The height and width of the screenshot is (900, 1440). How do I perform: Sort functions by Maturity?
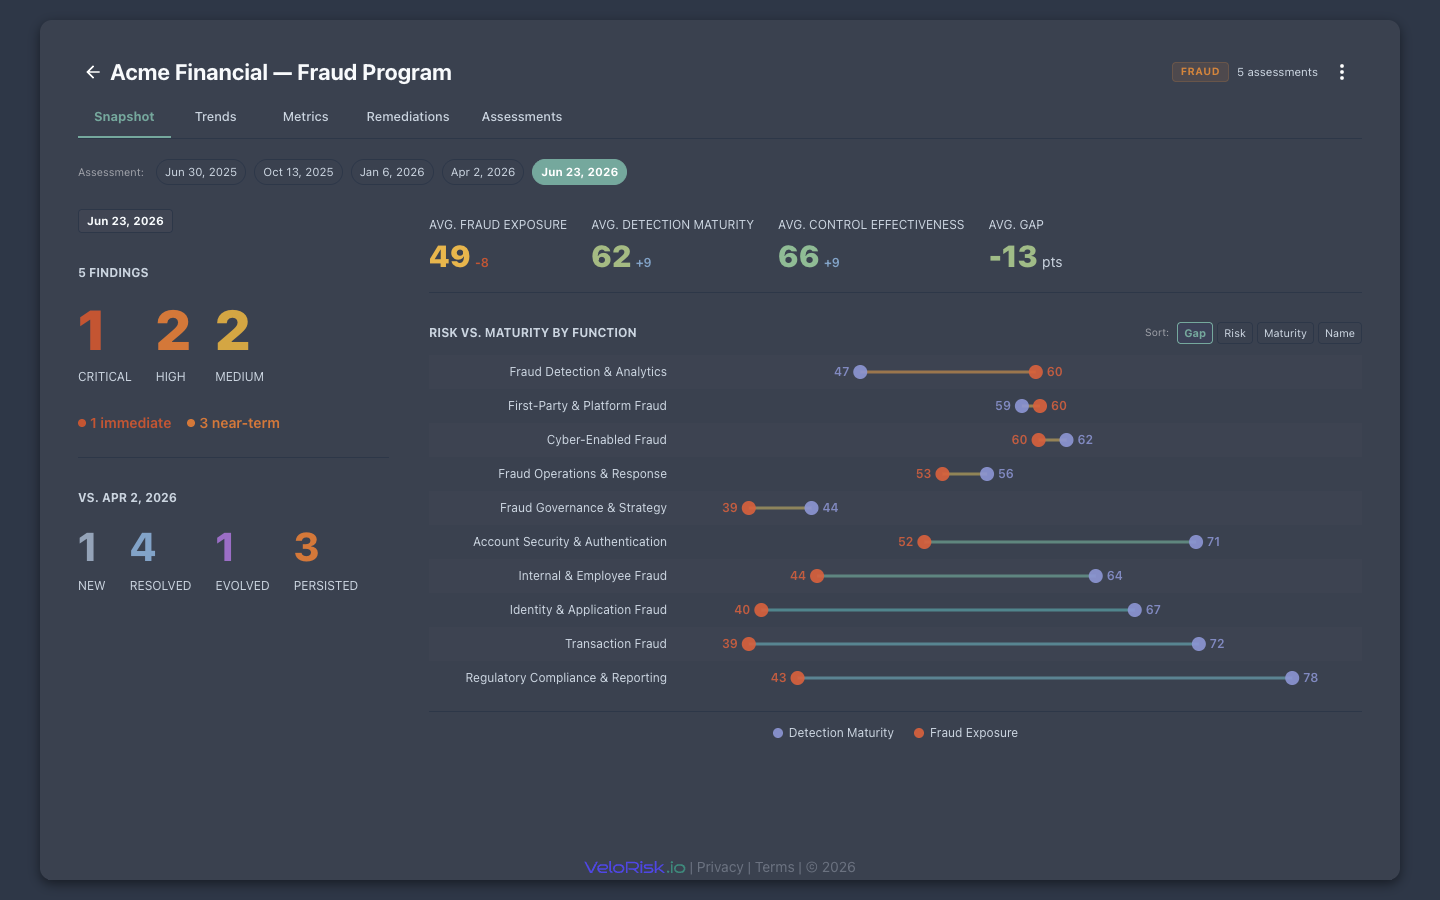1285,333
